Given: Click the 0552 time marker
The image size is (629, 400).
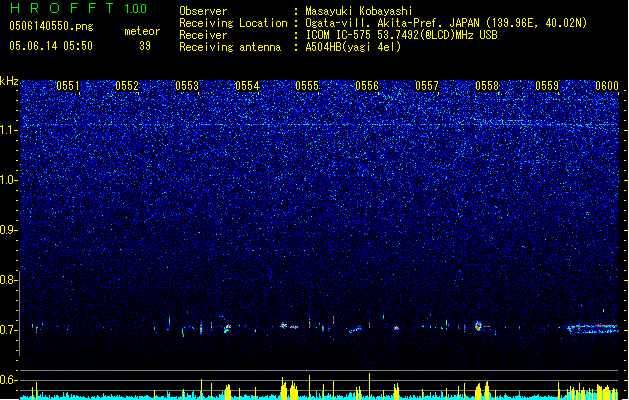Looking at the screenshot, I should (x=127, y=86).
